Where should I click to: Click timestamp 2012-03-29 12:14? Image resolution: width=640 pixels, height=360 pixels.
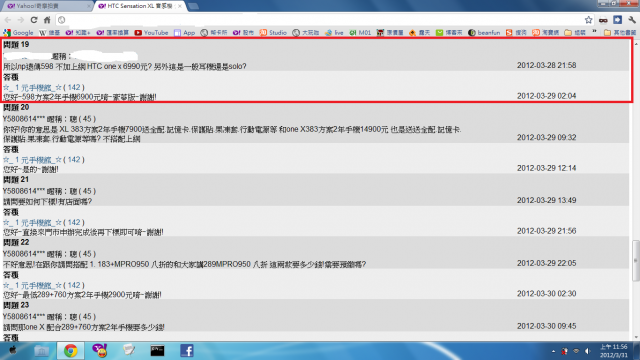(547, 168)
